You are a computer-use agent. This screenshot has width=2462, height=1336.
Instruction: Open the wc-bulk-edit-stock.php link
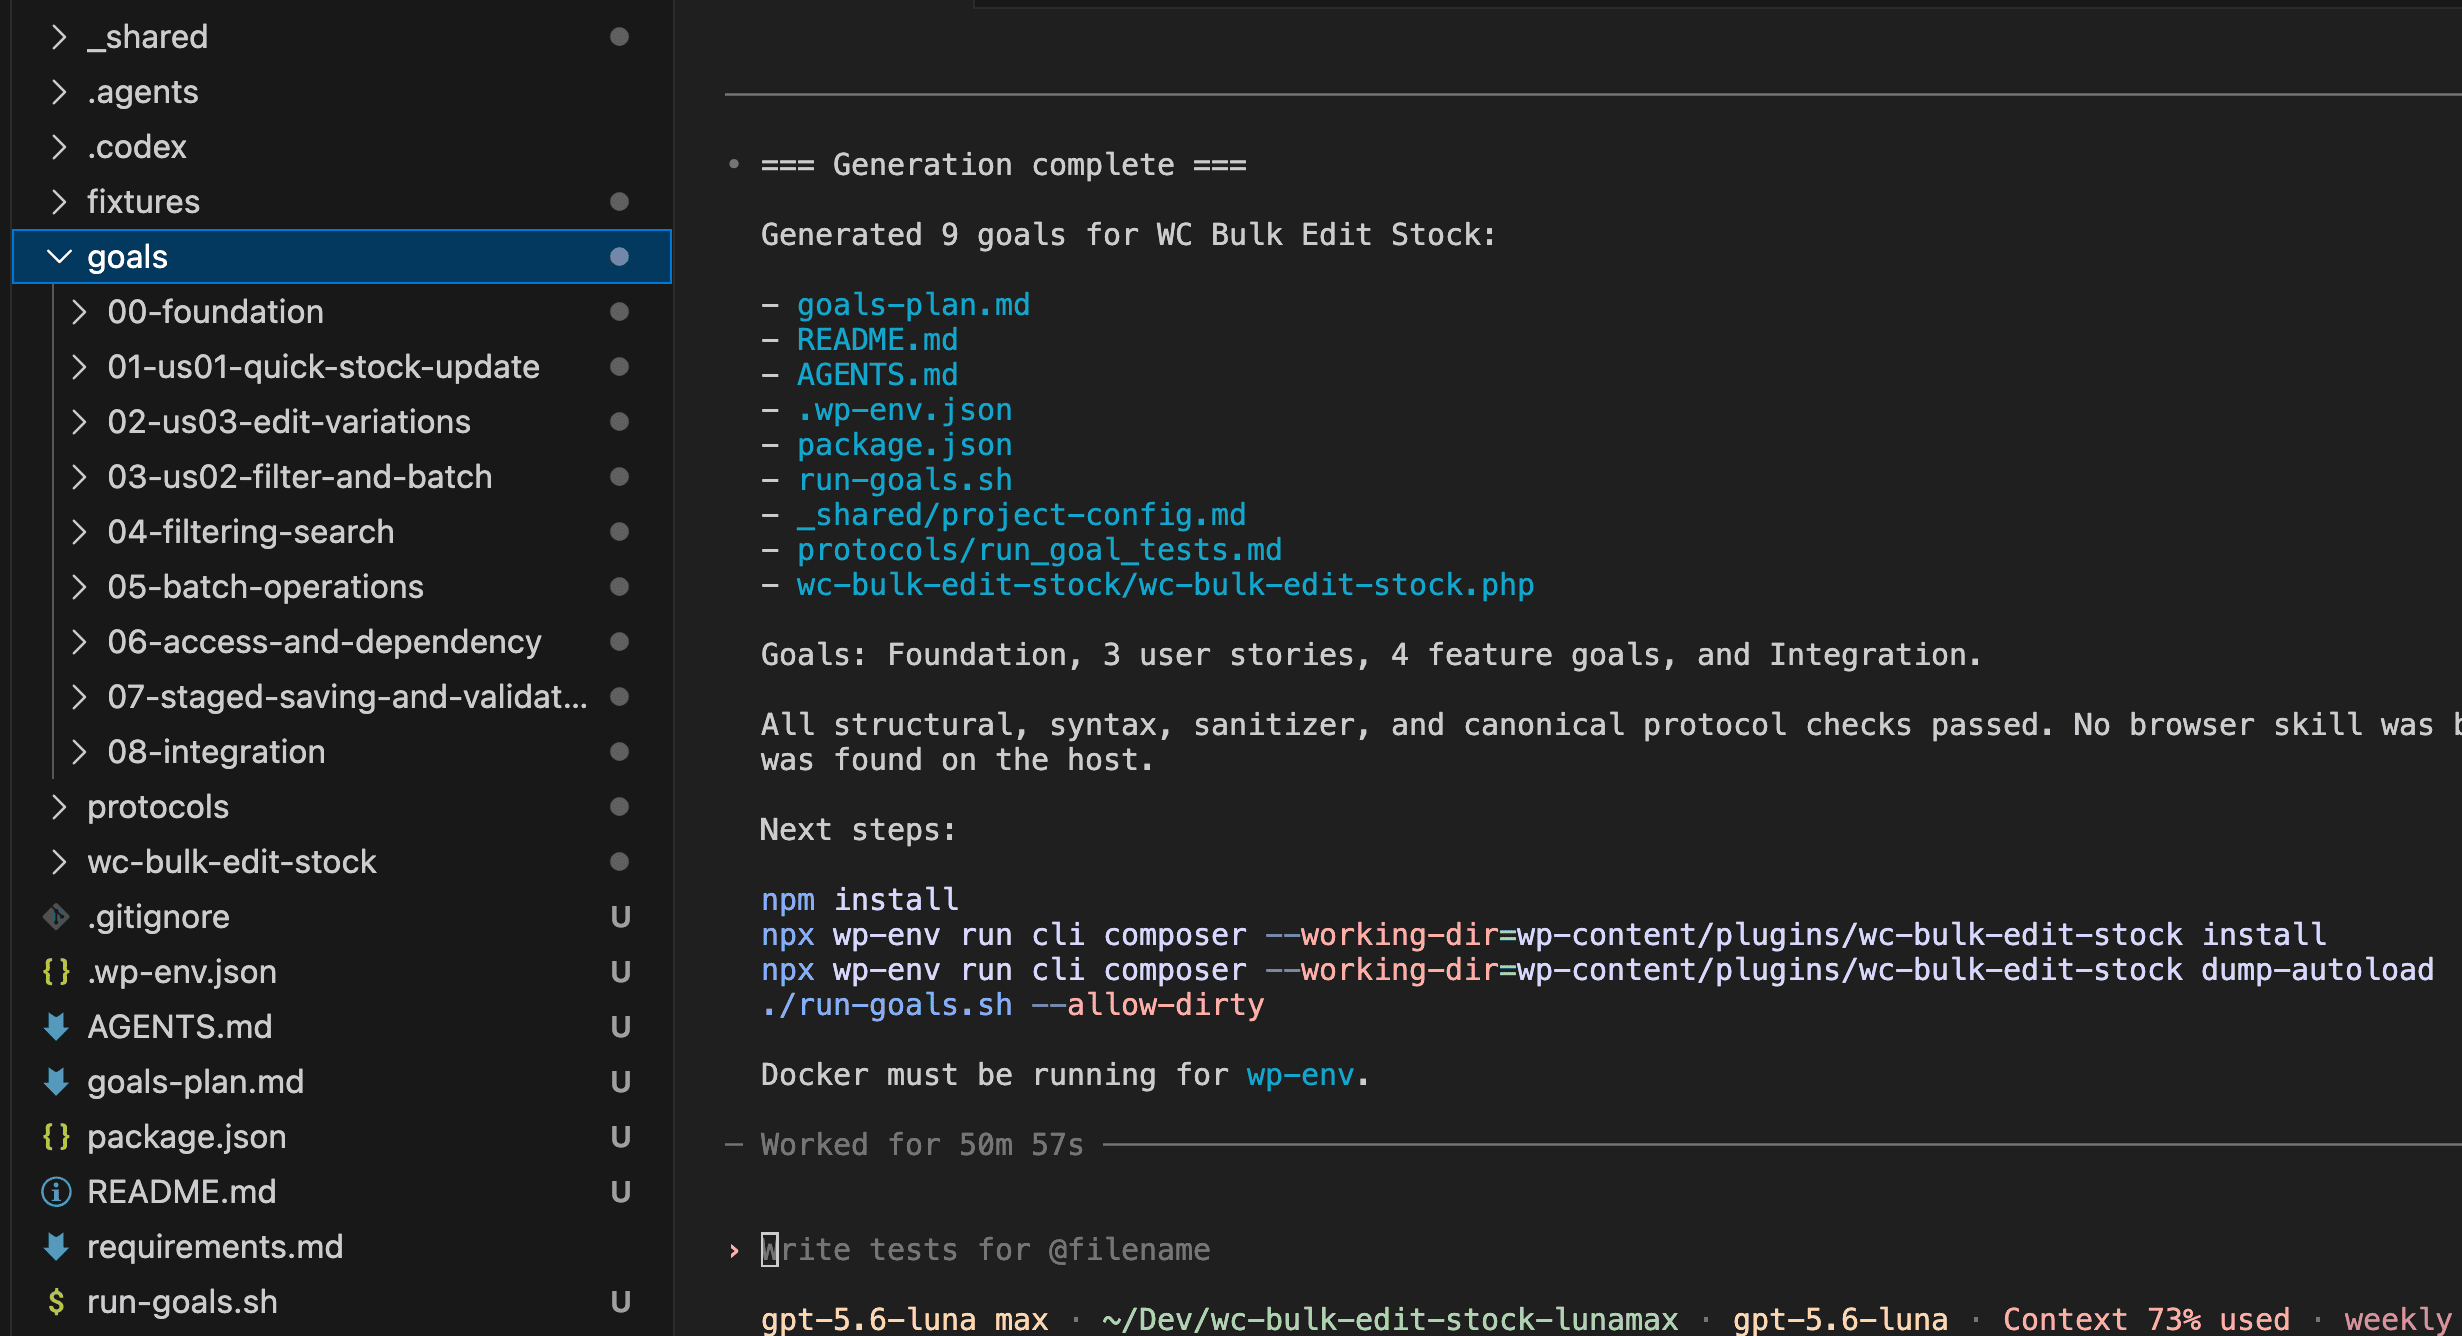1165,585
